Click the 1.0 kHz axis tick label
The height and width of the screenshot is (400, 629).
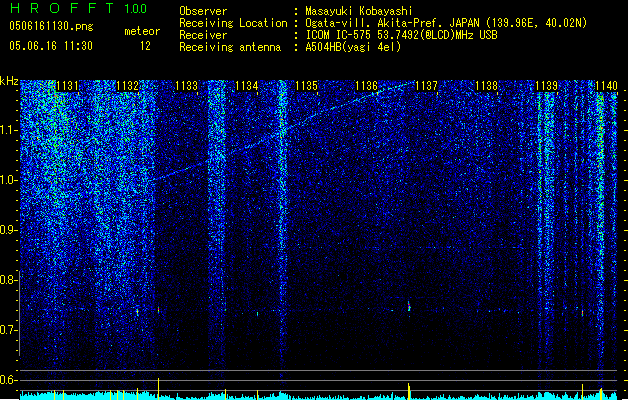[8, 180]
